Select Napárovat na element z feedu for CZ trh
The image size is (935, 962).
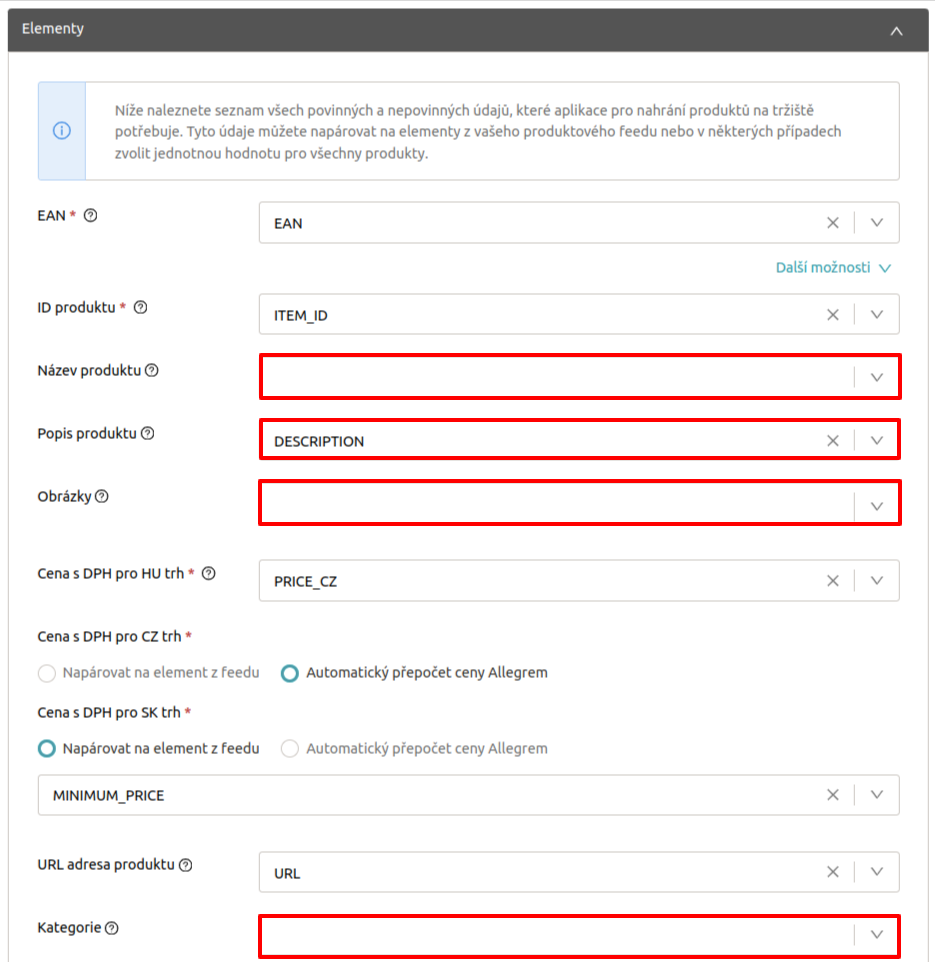(x=47, y=673)
